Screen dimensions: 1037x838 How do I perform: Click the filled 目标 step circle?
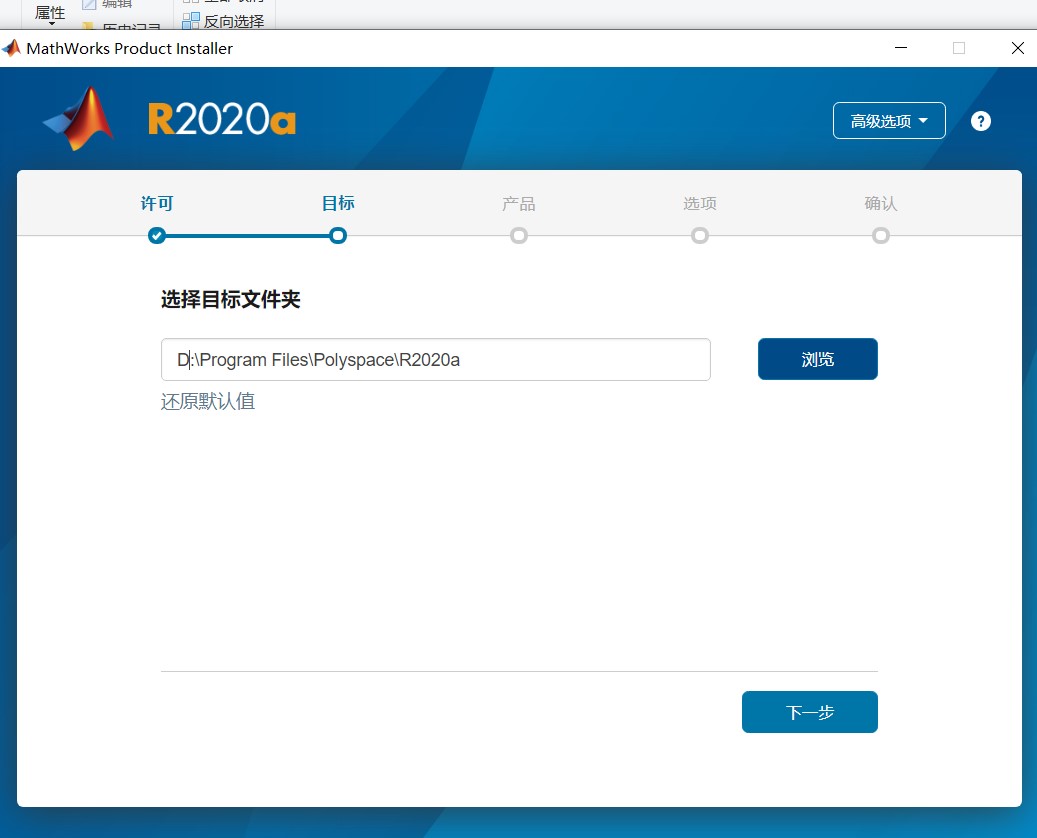338,236
